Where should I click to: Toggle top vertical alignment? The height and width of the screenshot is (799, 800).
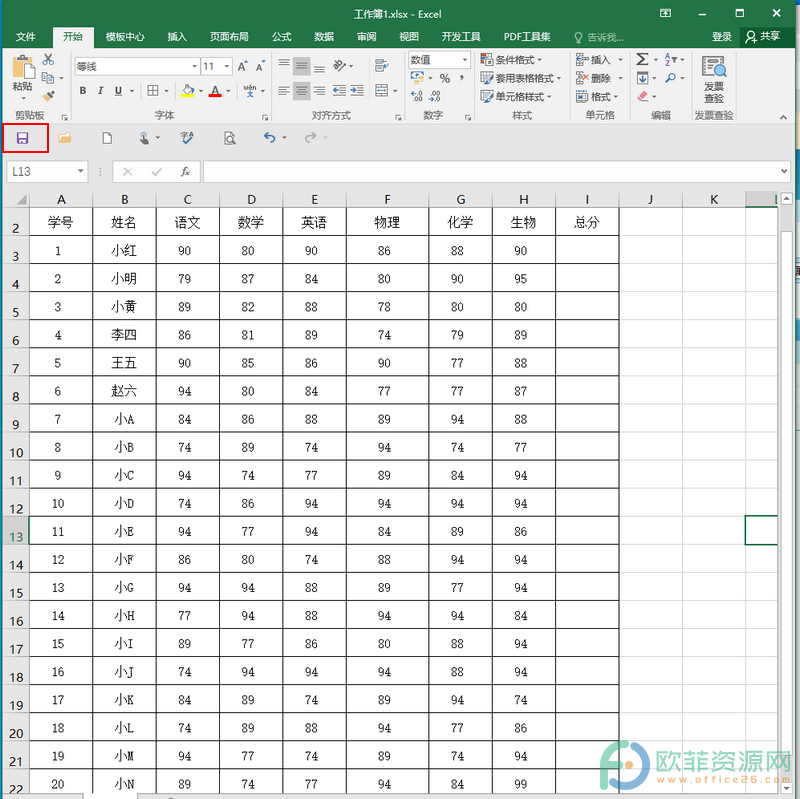(284, 63)
